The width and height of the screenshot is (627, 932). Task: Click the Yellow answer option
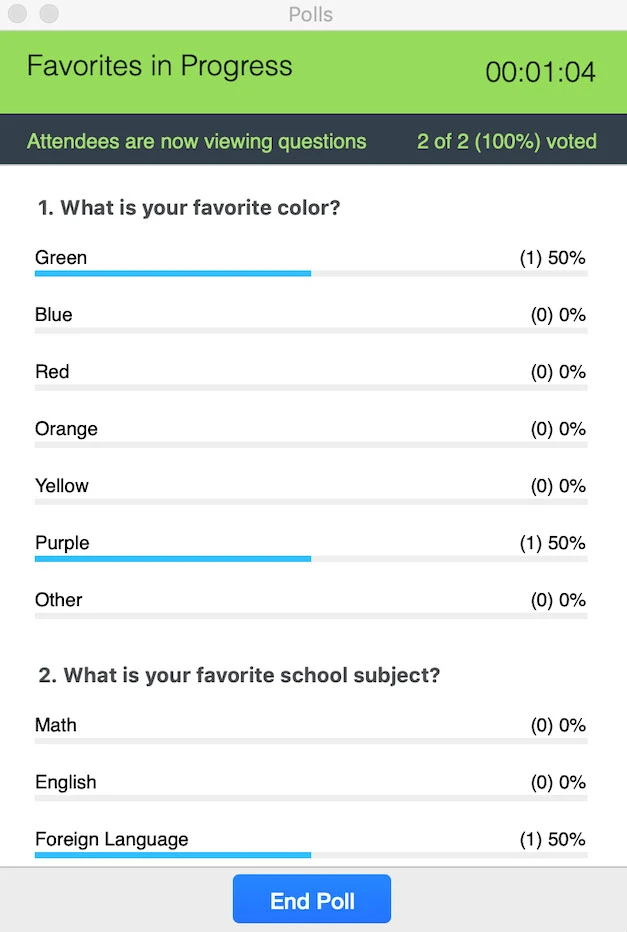pyautogui.click(x=62, y=486)
